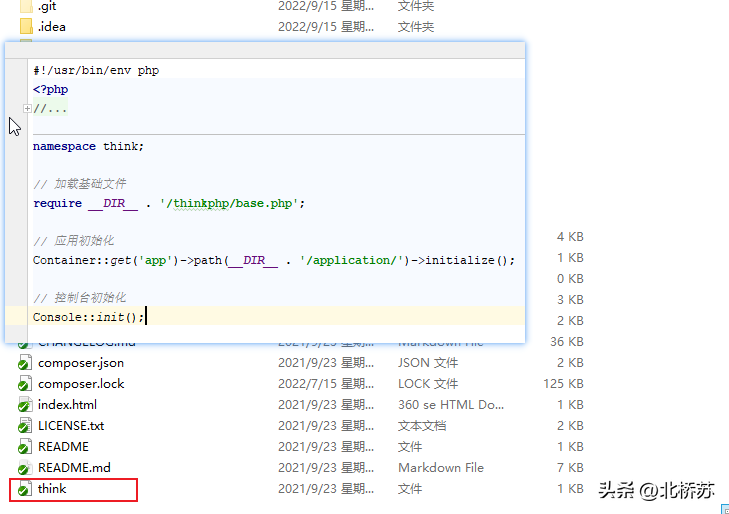The width and height of the screenshot is (729, 514).
Task: Click the LOCK 文件 type cell
Action: click(428, 384)
